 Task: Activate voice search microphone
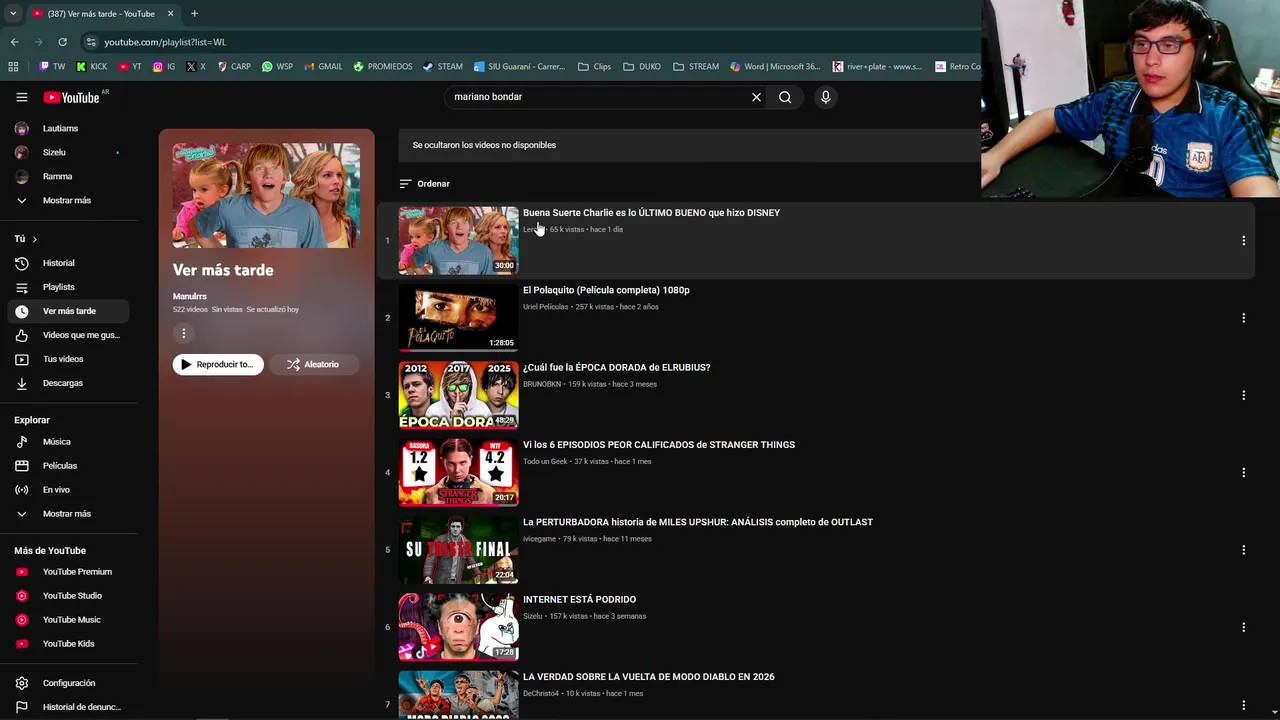coord(825,97)
